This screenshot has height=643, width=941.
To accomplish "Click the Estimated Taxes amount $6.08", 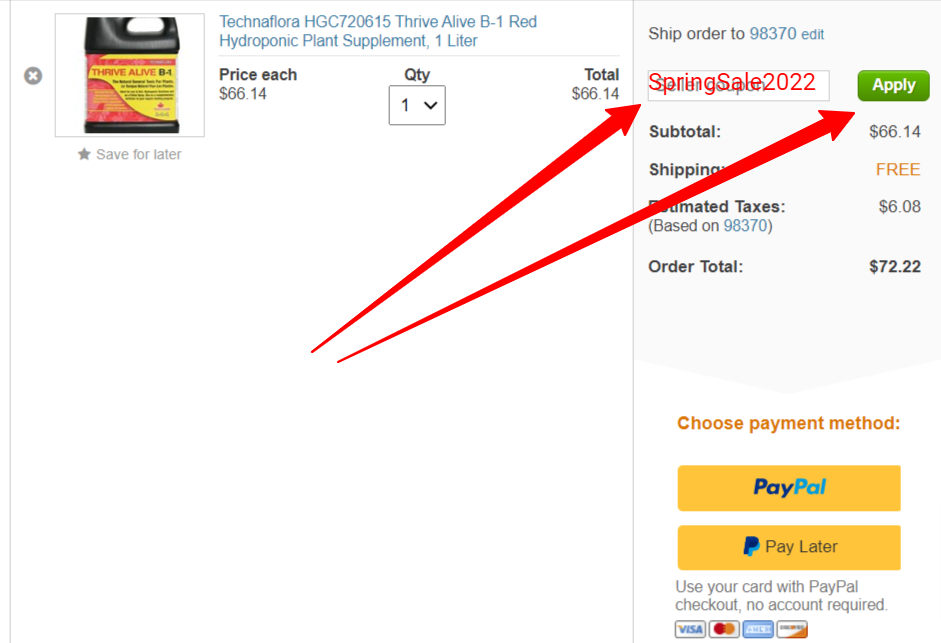I will pos(900,207).
